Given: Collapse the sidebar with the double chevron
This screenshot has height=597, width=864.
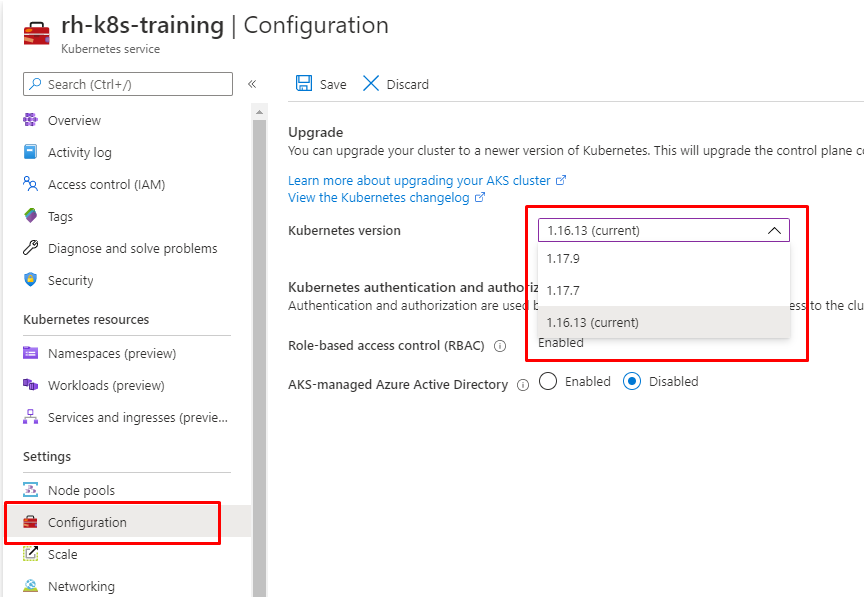Looking at the screenshot, I should (252, 84).
